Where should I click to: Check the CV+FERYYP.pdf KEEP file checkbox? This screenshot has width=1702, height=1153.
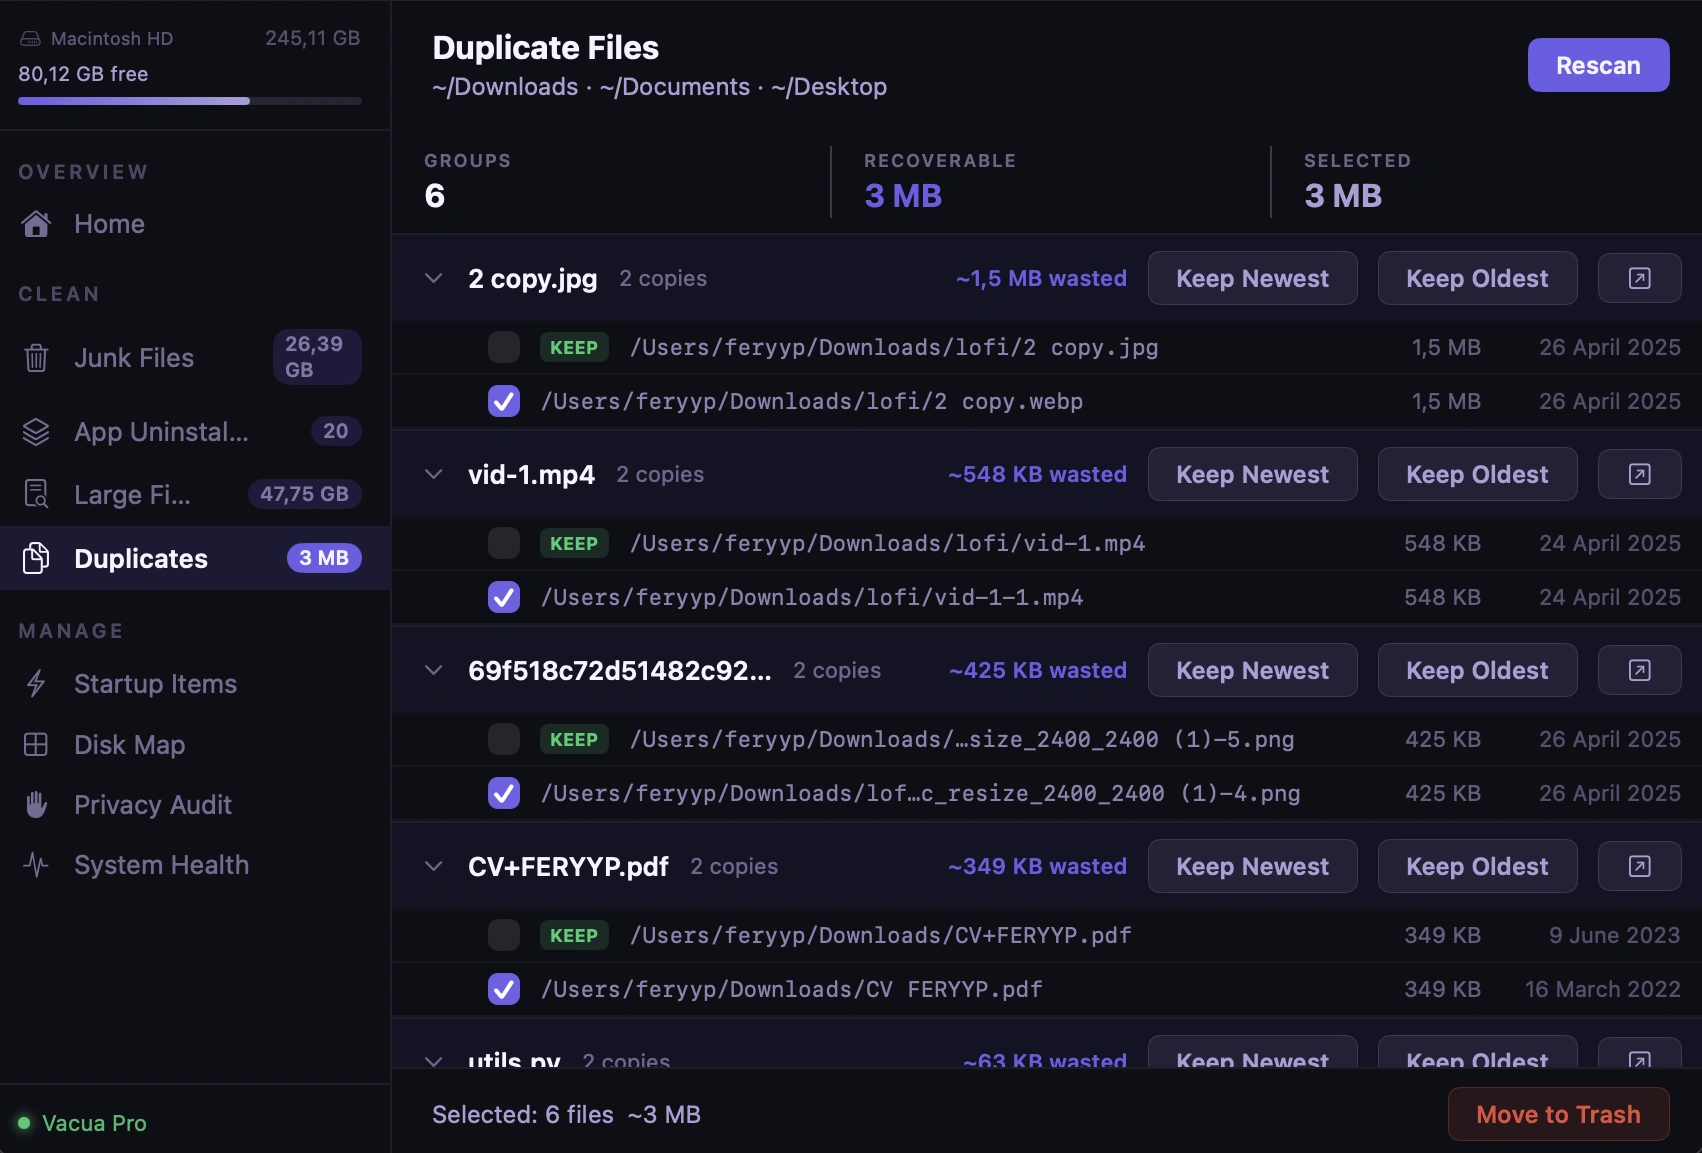[x=504, y=935]
